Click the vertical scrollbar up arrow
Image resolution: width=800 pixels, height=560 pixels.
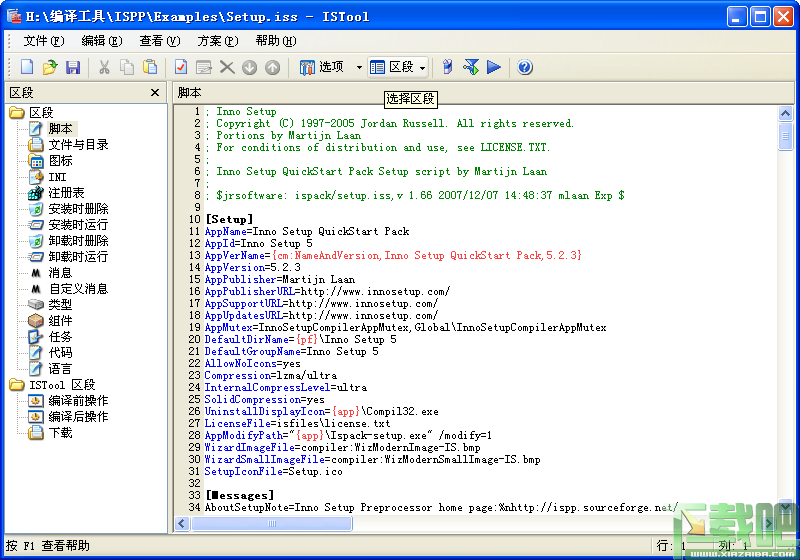point(785,113)
